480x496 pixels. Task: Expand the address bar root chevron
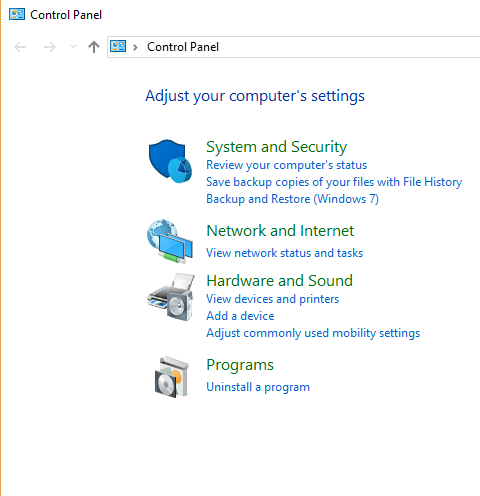click(135, 47)
